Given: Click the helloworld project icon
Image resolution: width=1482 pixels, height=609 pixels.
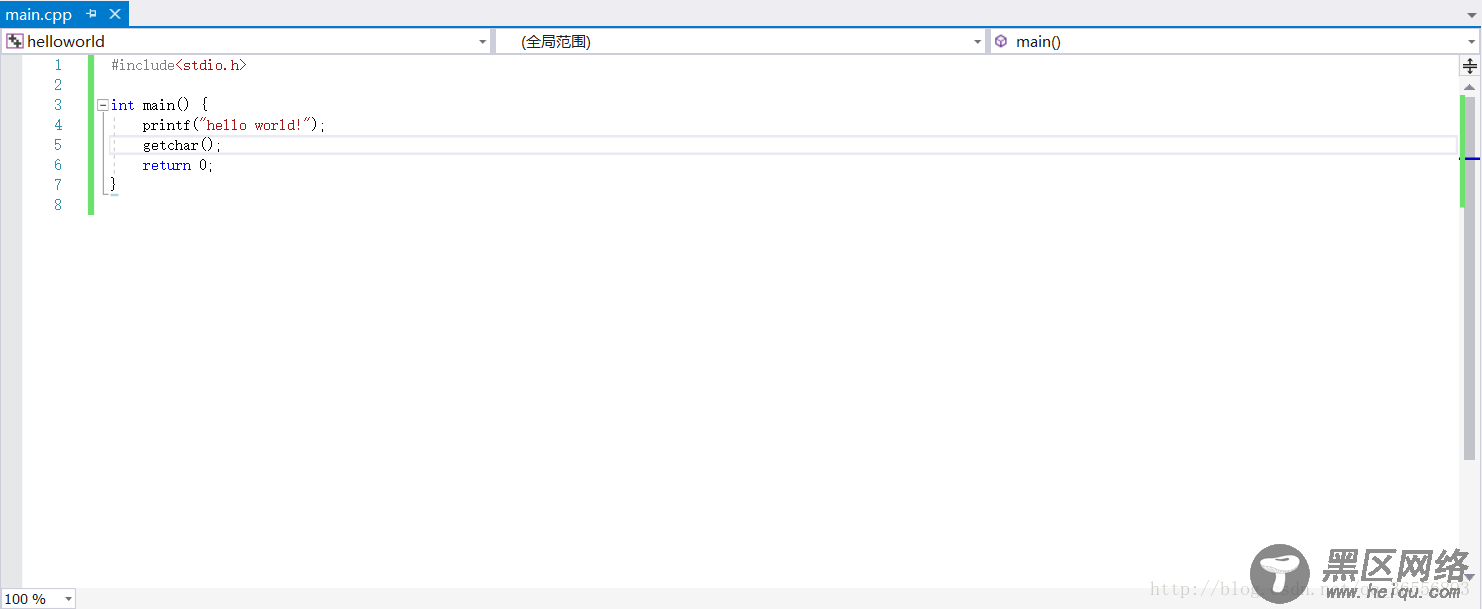Looking at the screenshot, I should tap(15, 41).
